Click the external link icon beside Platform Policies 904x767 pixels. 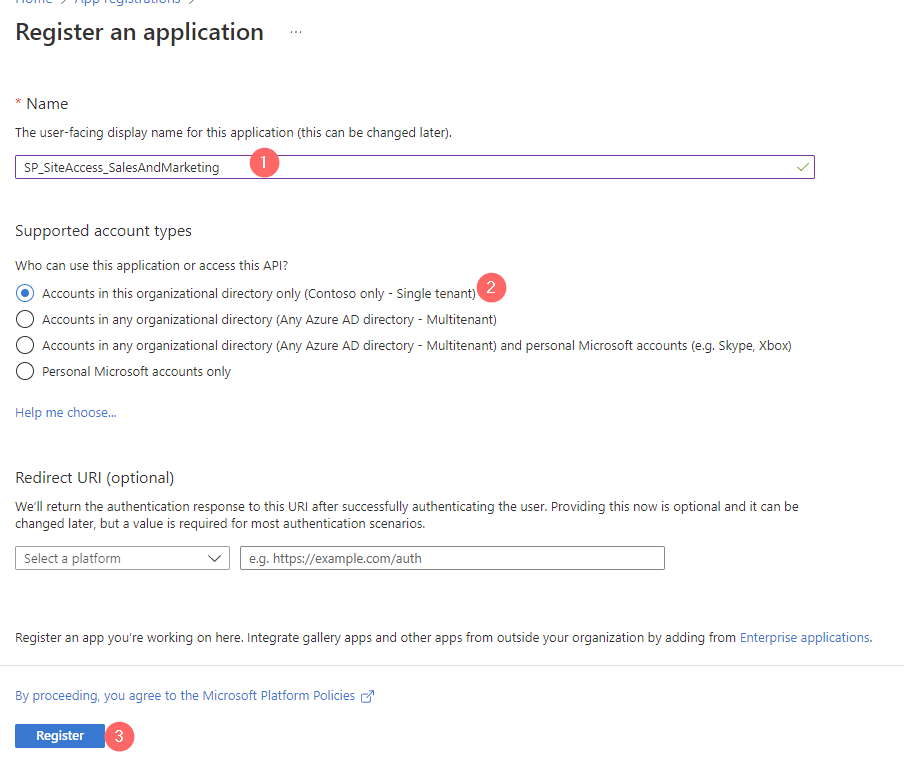tap(367, 696)
